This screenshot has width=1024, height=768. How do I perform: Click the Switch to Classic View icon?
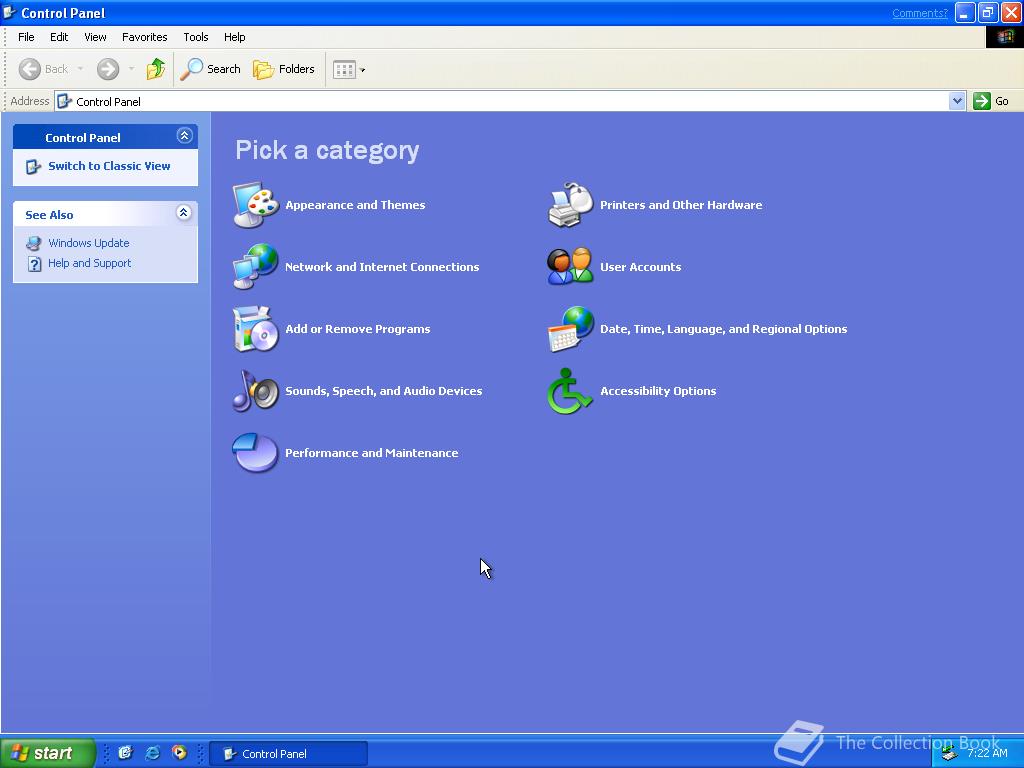(x=33, y=167)
